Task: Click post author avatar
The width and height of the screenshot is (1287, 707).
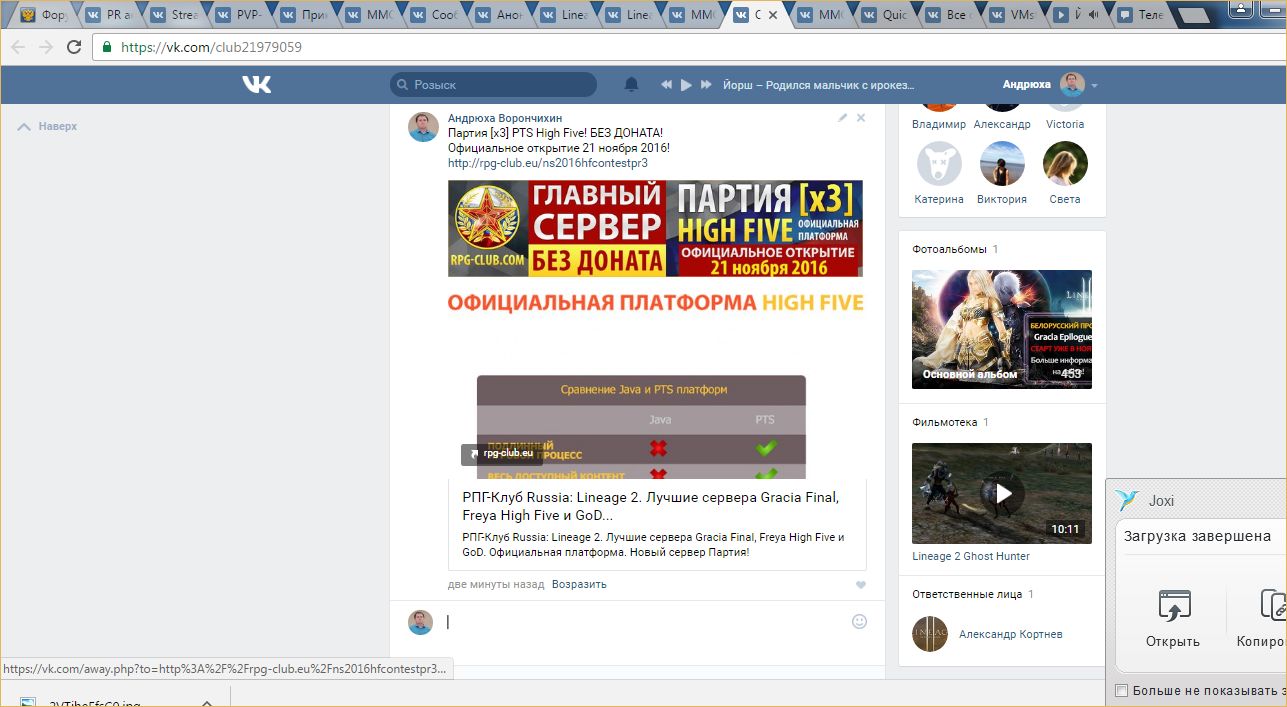Action: point(423,127)
